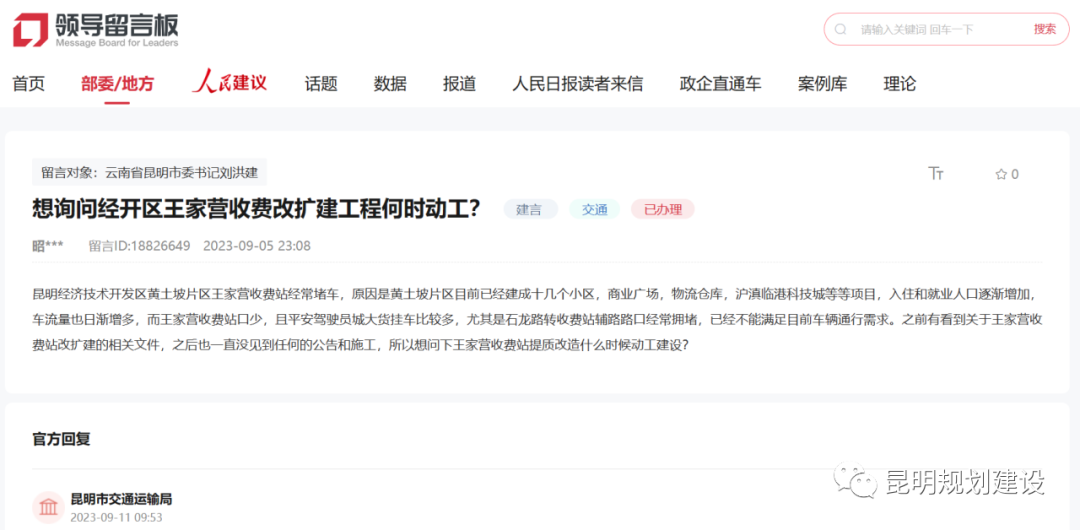This screenshot has width=1080, height=530.
Task: Open the 人民建议 section
Action: pos(230,83)
